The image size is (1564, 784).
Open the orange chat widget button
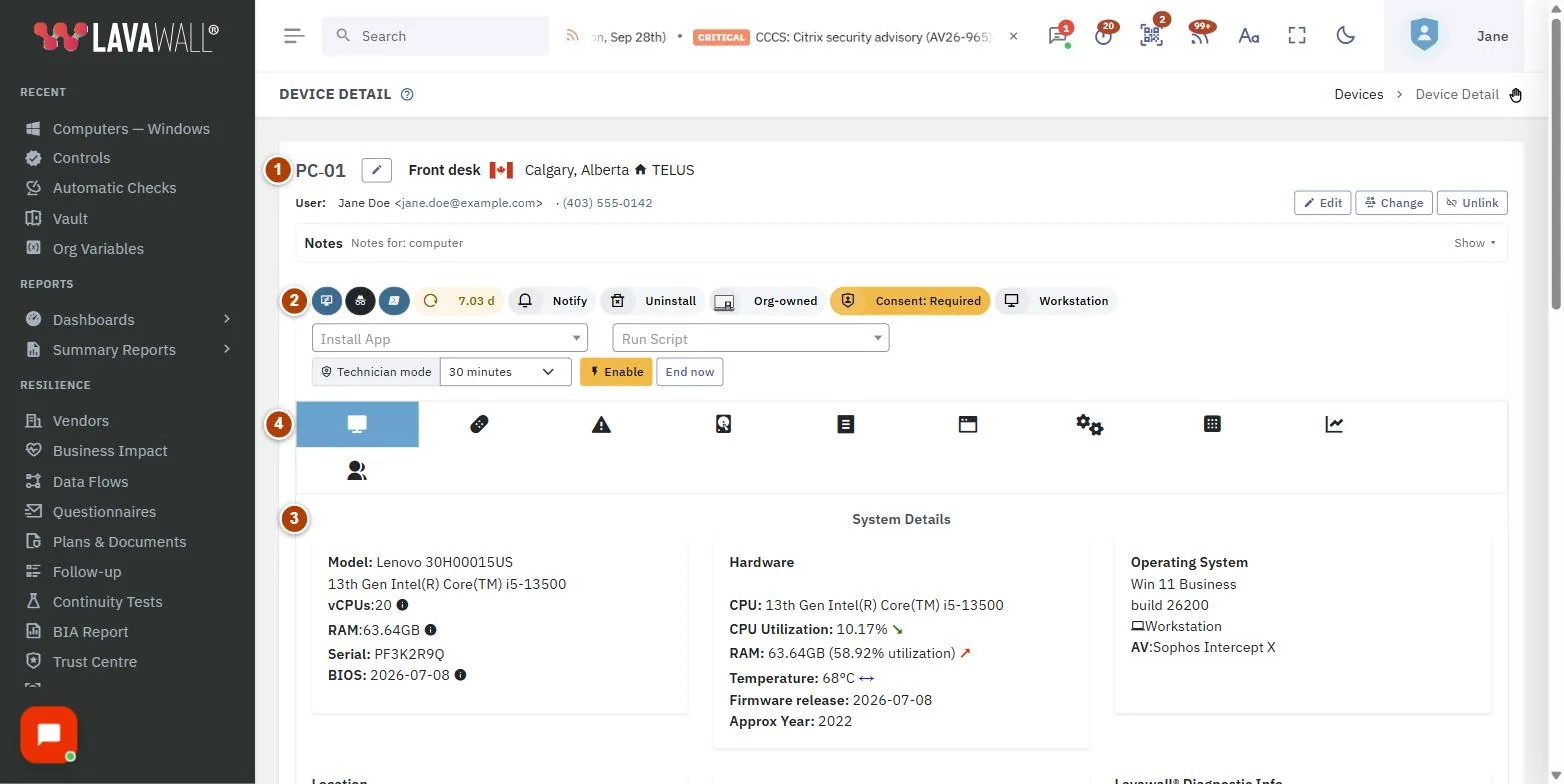[49, 735]
